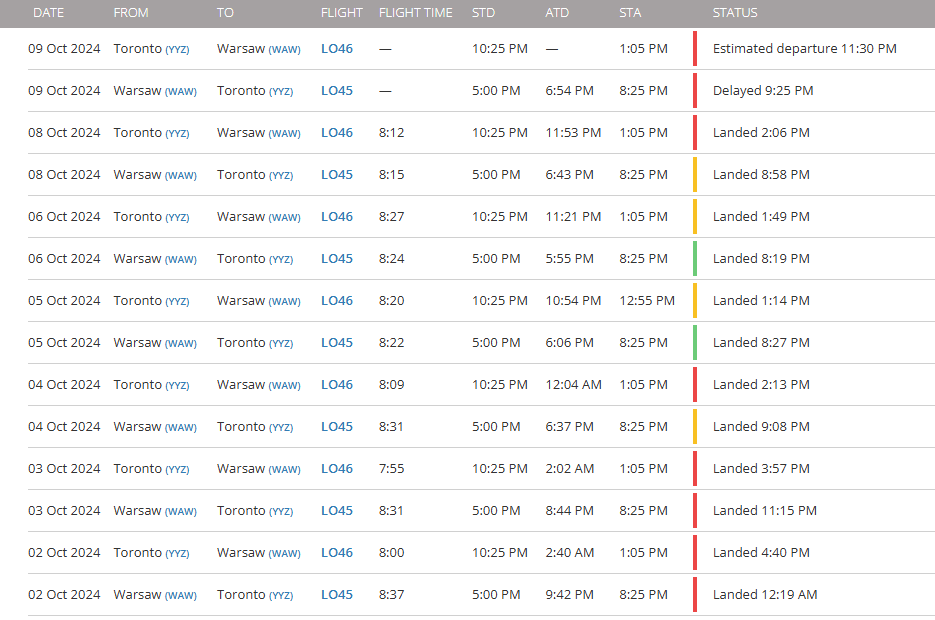Screen dimensions: 935x620
Task: Open LO45 flight link for 09 Oct 2024
Action: point(337,91)
